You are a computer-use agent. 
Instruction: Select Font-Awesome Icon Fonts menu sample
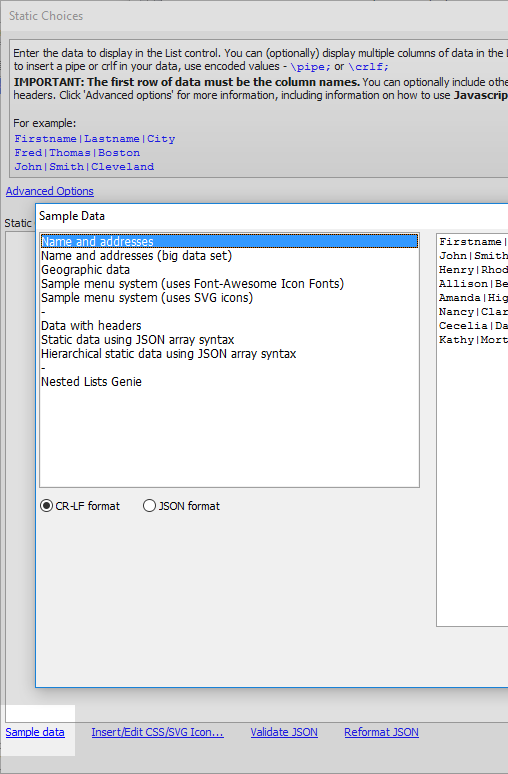coord(229,284)
